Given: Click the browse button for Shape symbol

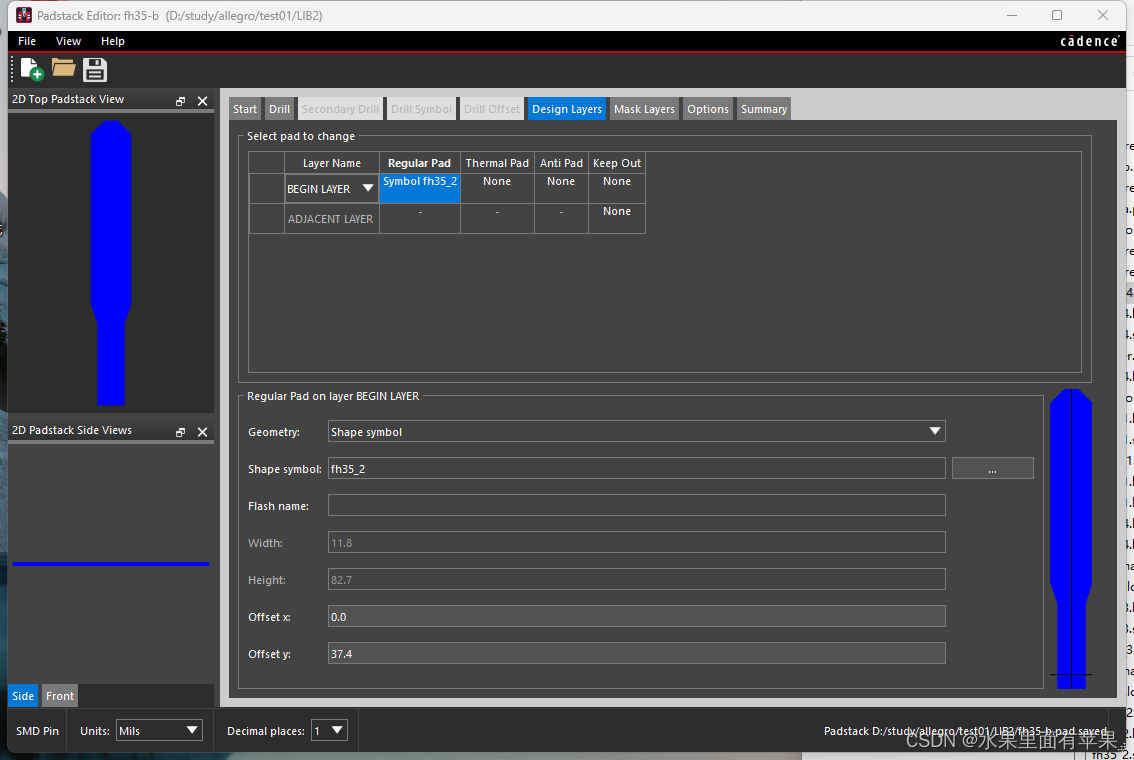Looking at the screenshot, I should [992, 469].
